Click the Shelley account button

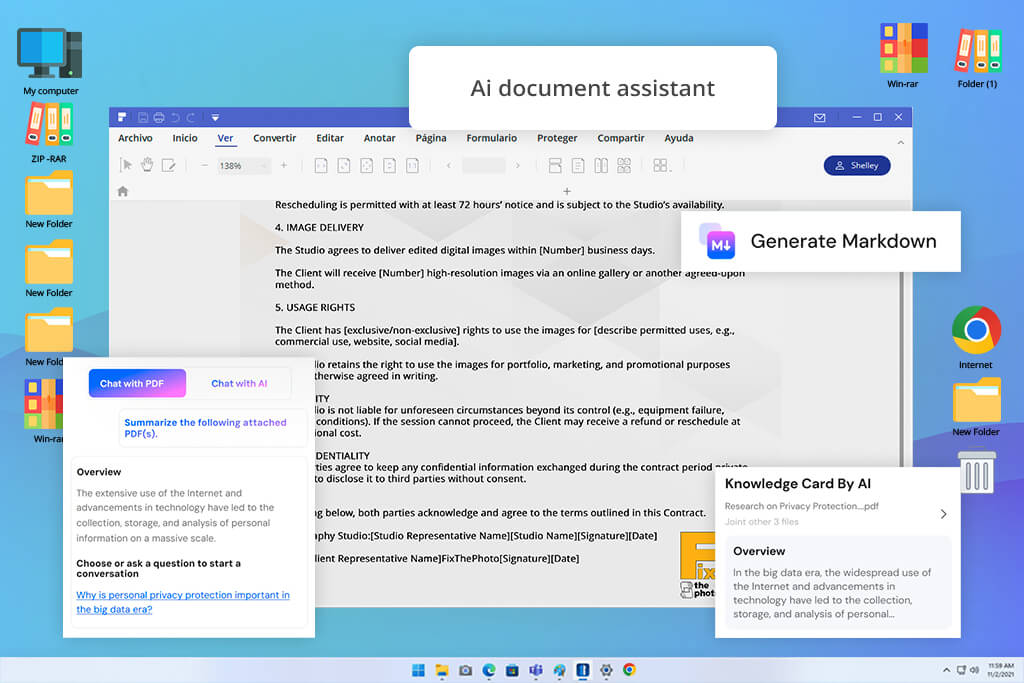tap(857, 165)
